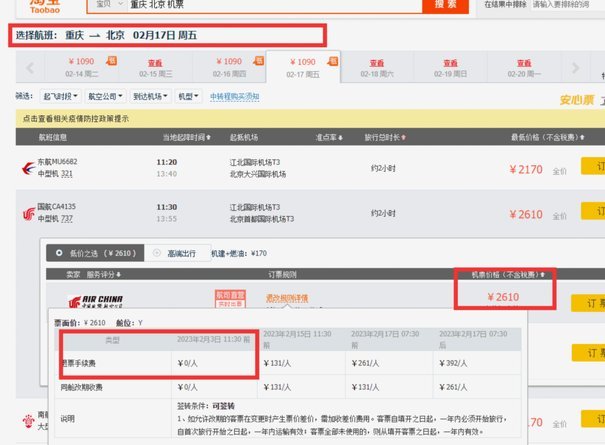This screenshot has width=605, height=445.
Task: Select the 高端出行 option
Action: click(177, 253)
